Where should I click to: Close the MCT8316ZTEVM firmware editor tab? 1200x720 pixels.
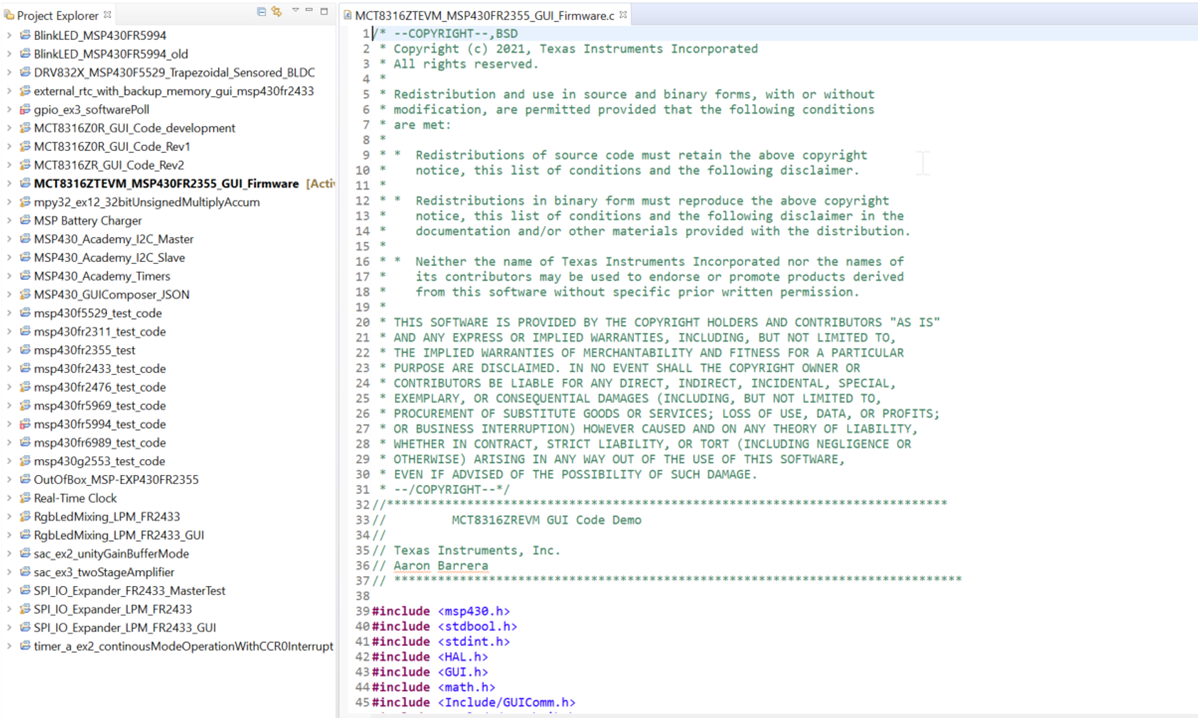click(622, 15)
